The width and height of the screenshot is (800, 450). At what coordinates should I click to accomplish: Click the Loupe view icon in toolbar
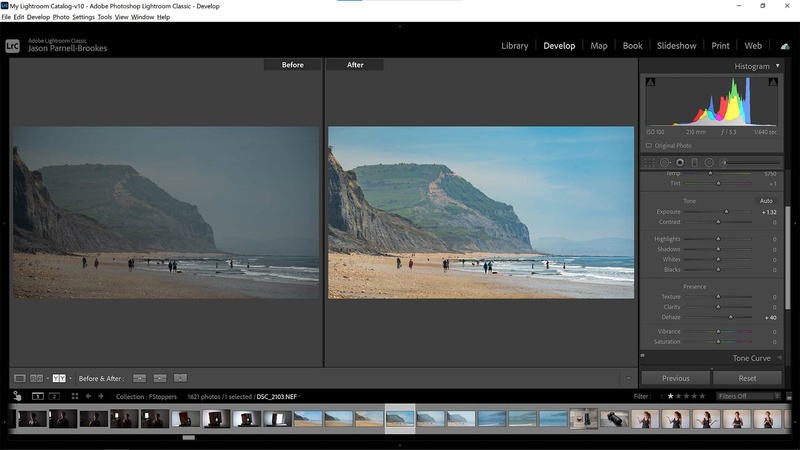coord(19,378)
